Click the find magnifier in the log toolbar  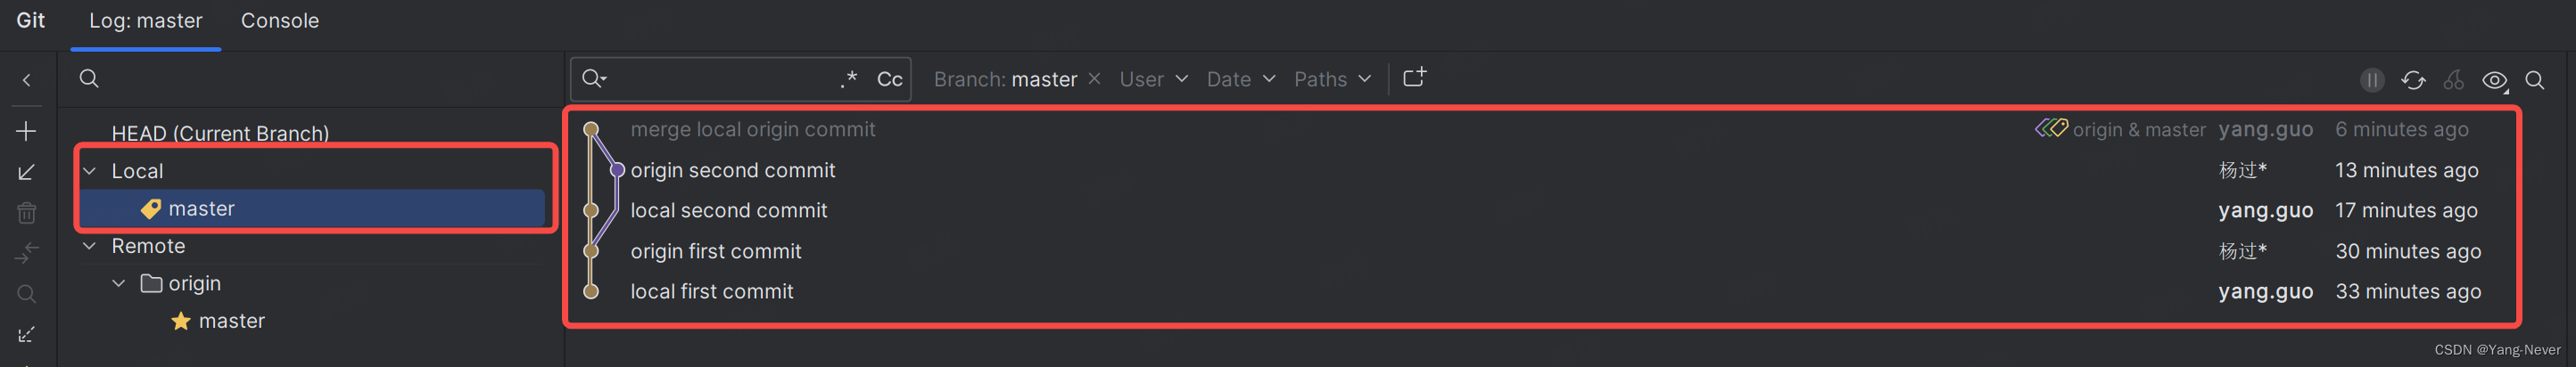pos(2535,80)
